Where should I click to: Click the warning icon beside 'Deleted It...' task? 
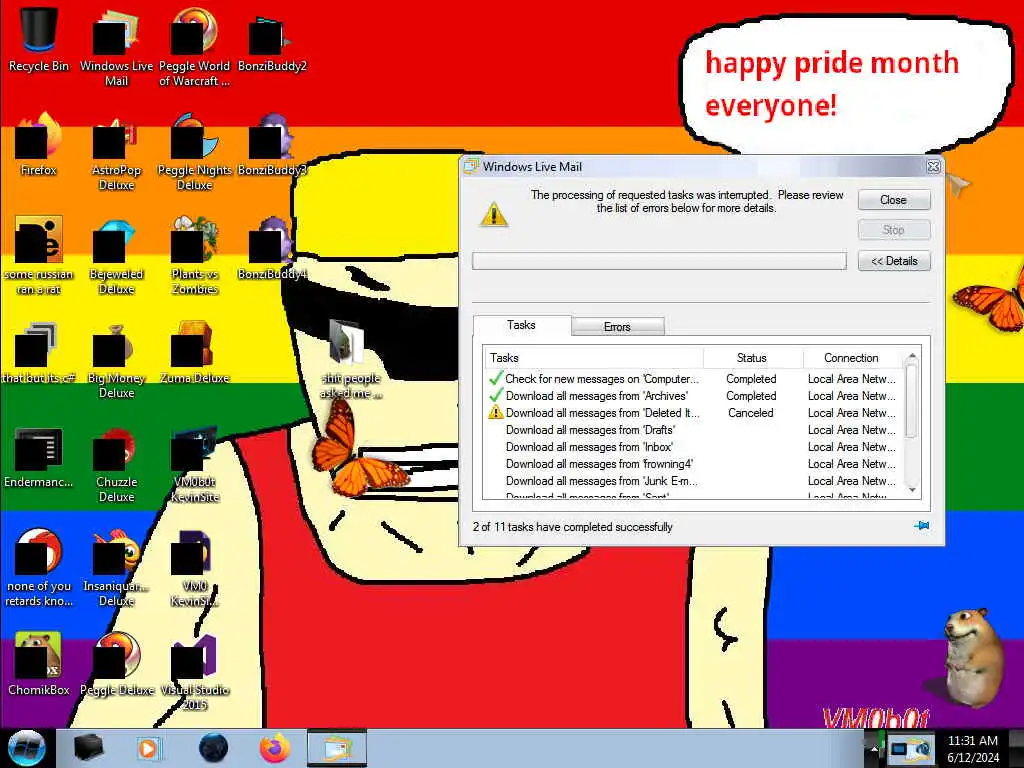point(496,412)
